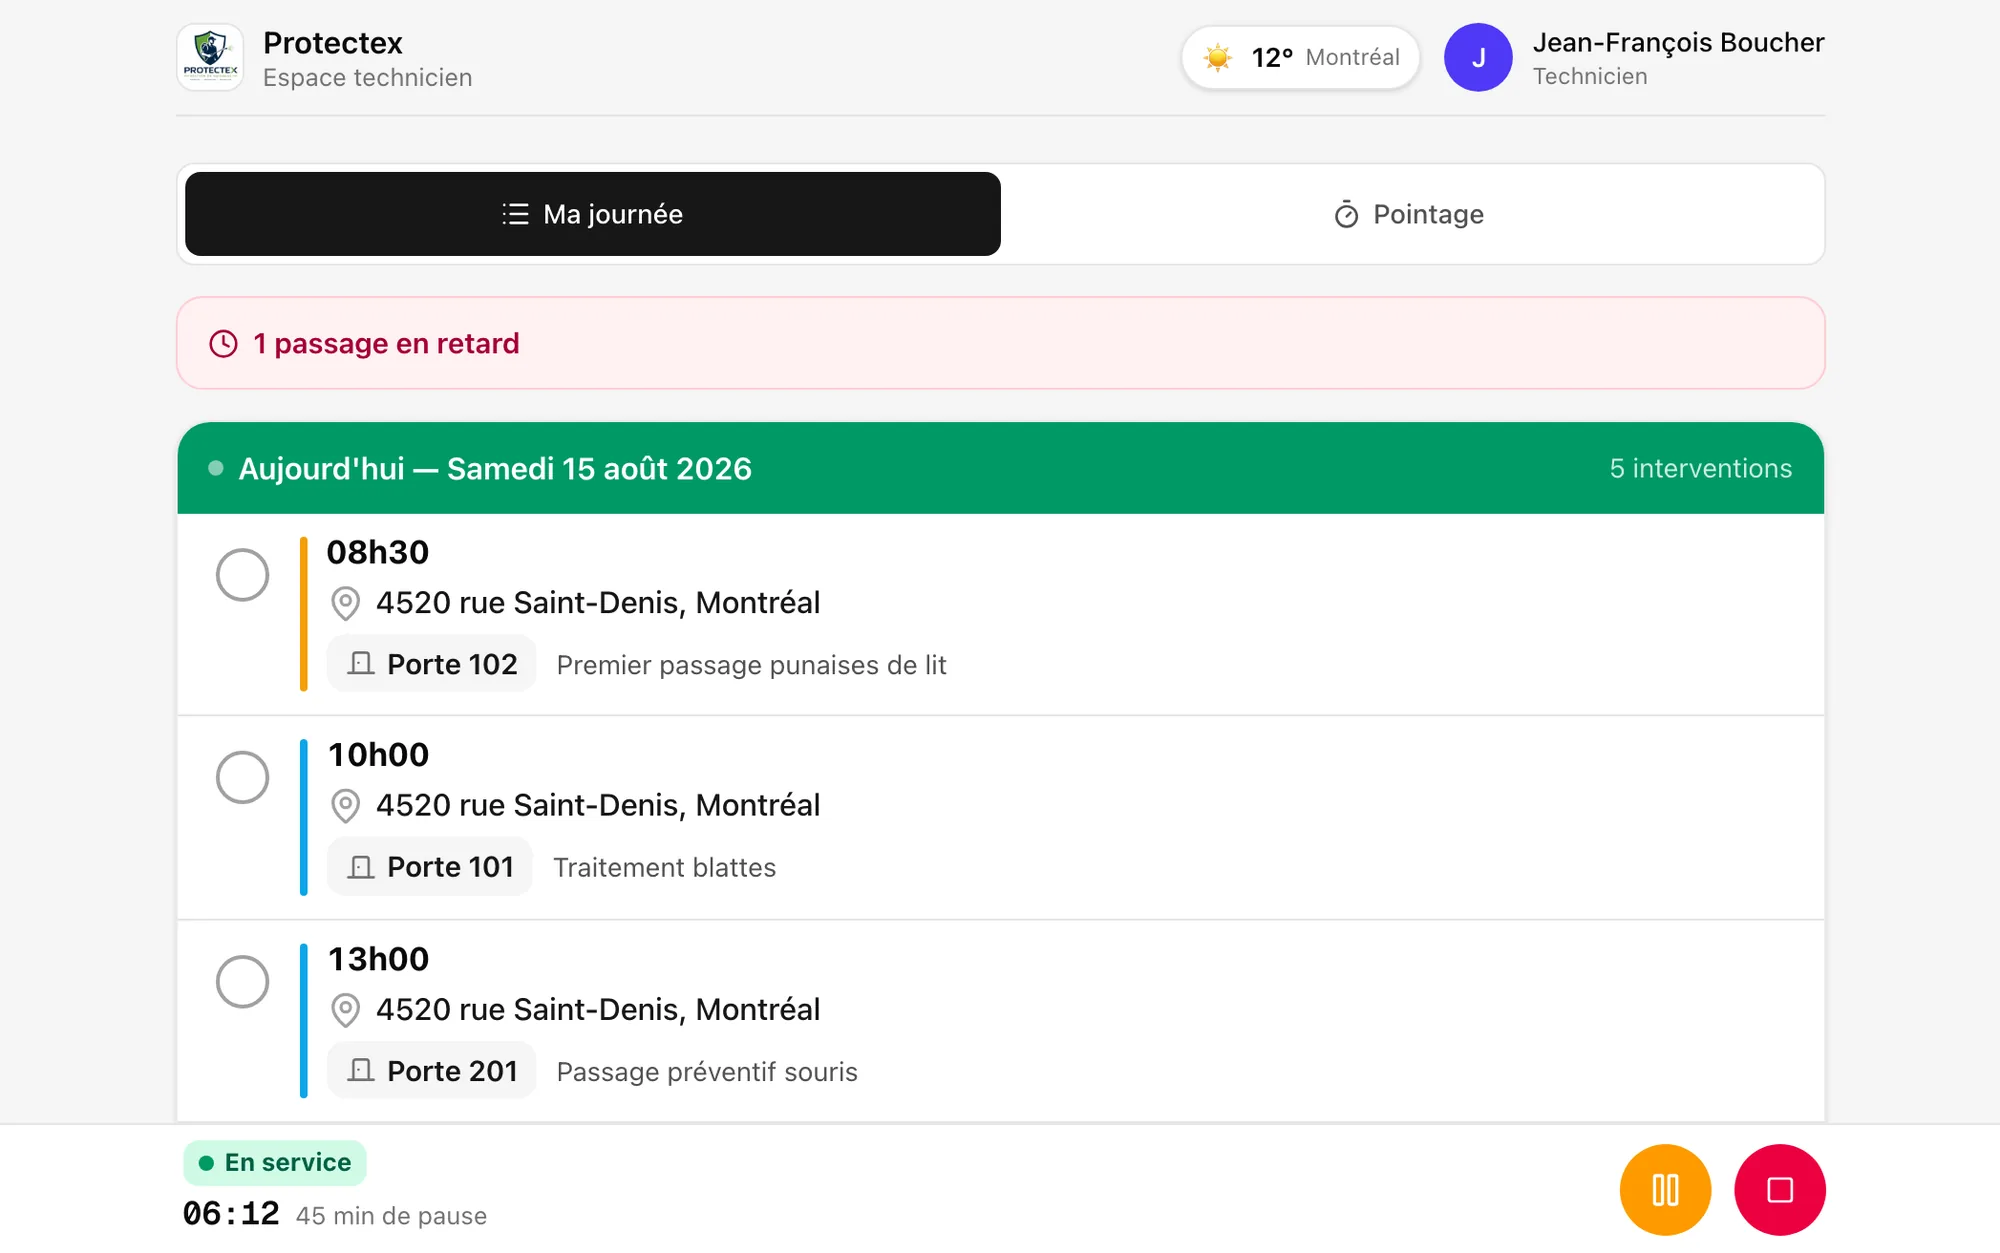The image size is (2000, 1253).
Task: Click '45 min de pause' text
Action: 391,1217
